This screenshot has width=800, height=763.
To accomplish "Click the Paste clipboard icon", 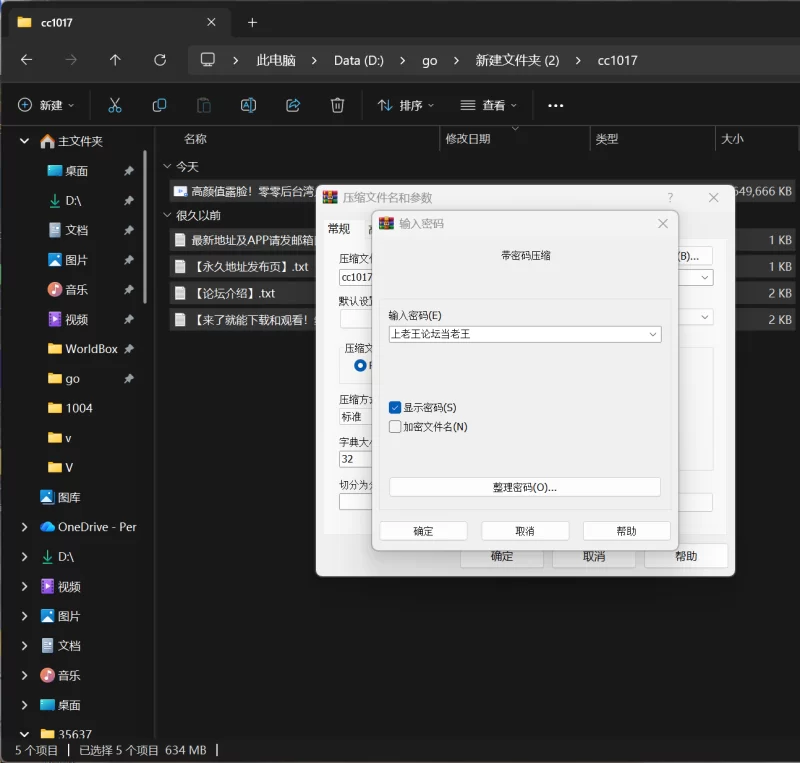I will point(204,105).
